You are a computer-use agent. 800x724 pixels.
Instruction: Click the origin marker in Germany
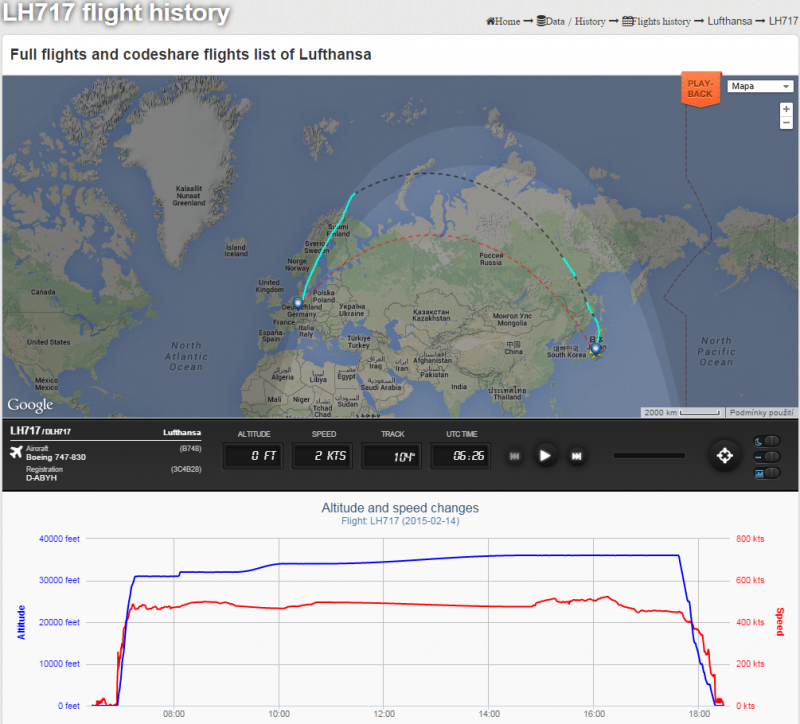pos(298,303)
